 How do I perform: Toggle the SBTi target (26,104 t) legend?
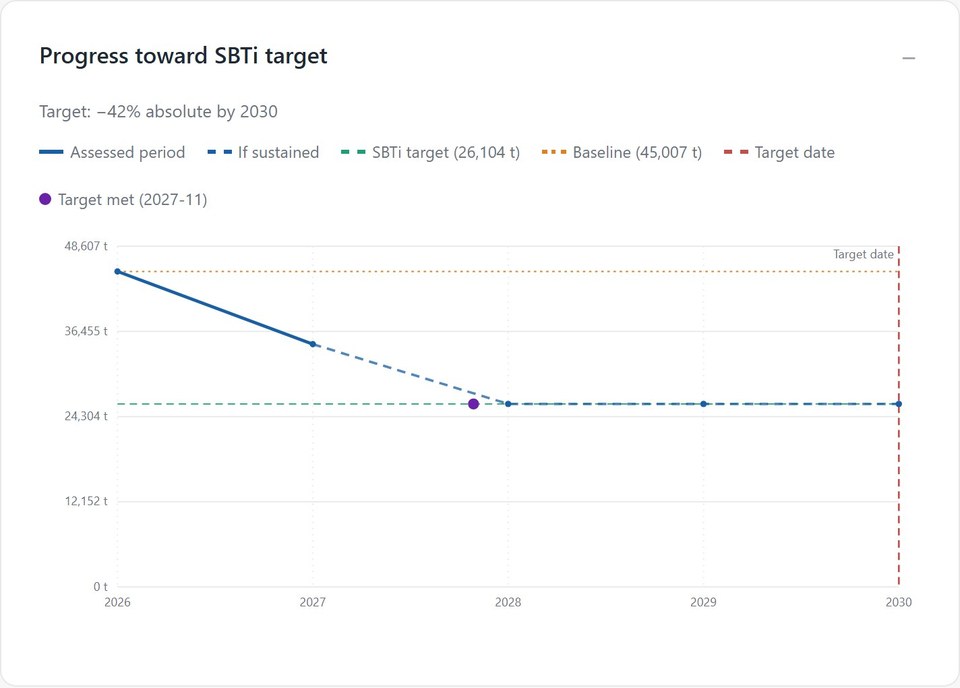(x=430, y=152)
